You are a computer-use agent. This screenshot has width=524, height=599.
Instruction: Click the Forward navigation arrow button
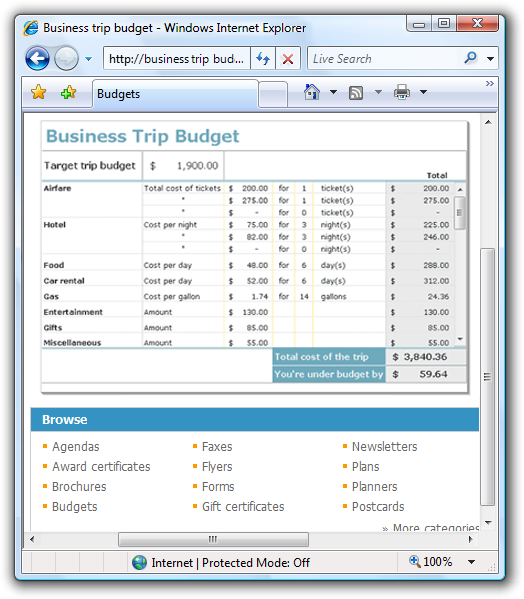66,58
